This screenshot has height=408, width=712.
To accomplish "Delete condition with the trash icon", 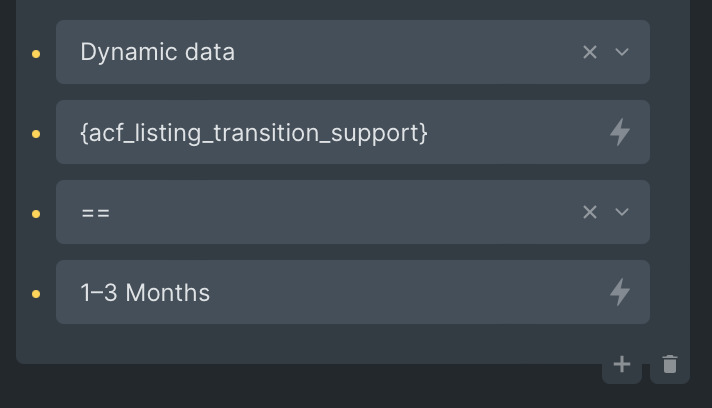I will (x=670, y=365).
